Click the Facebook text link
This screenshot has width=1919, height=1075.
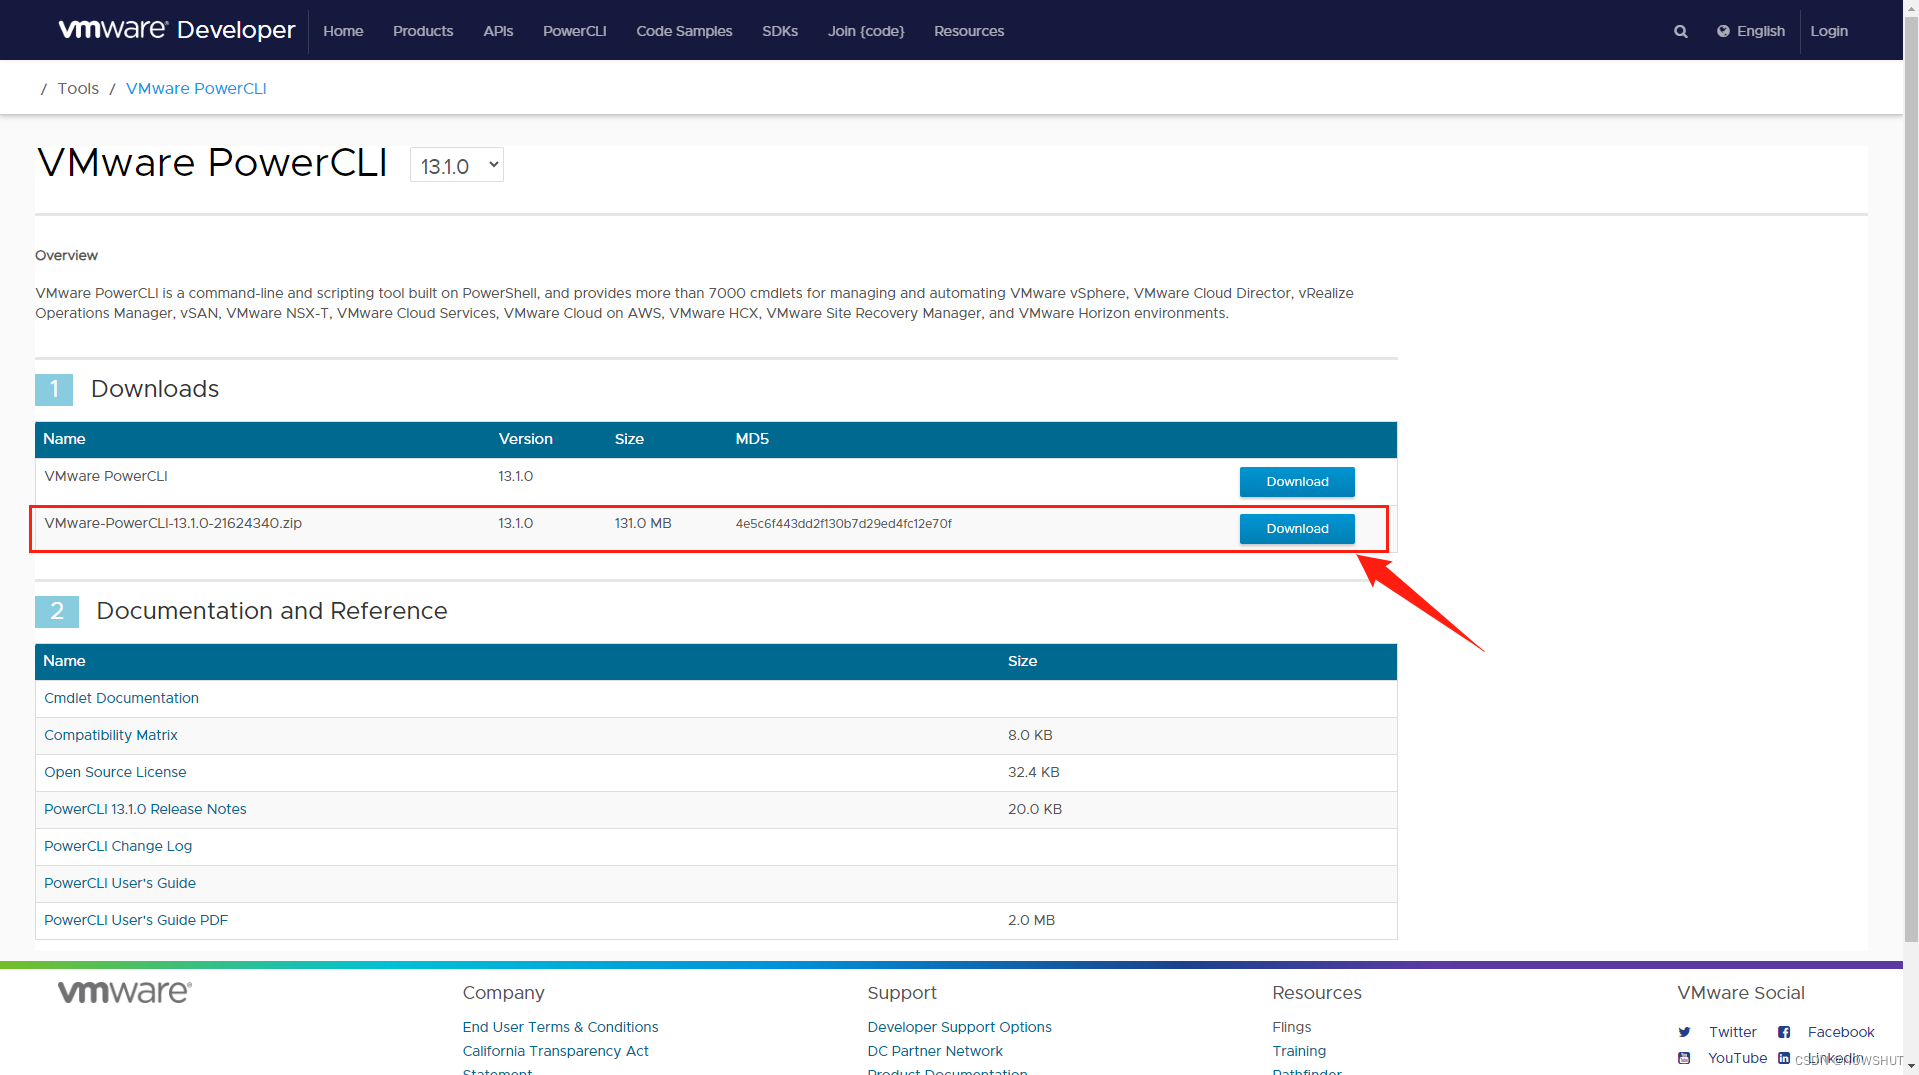(1841, 1032)
